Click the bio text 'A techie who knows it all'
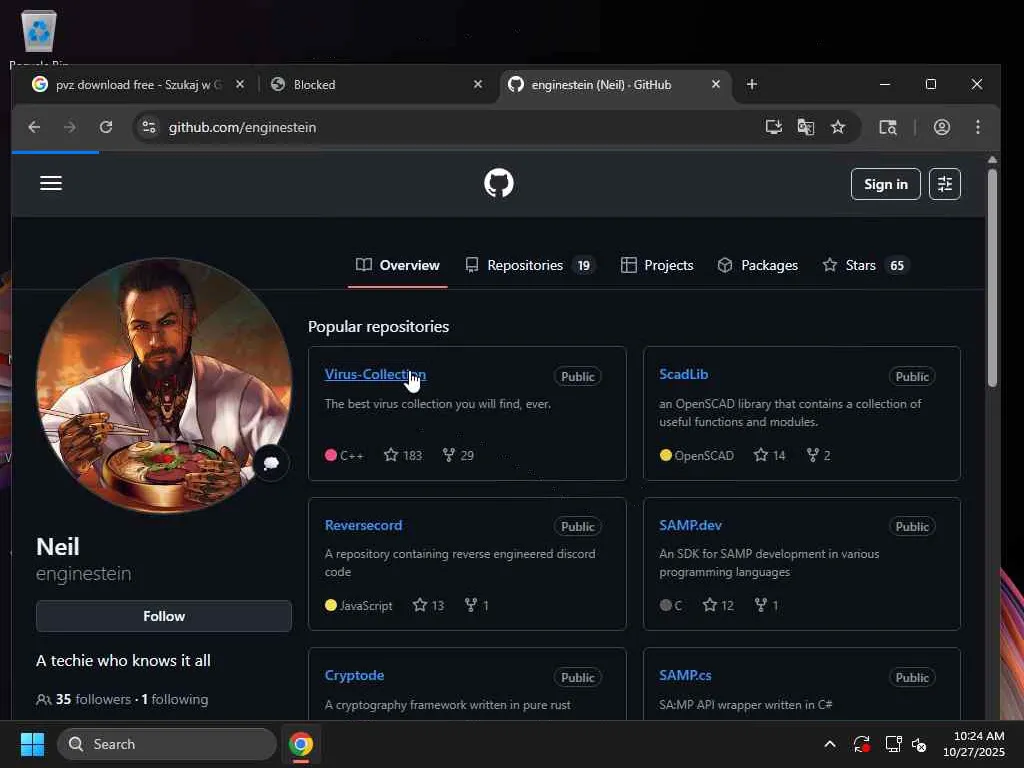 click(123, 660)
